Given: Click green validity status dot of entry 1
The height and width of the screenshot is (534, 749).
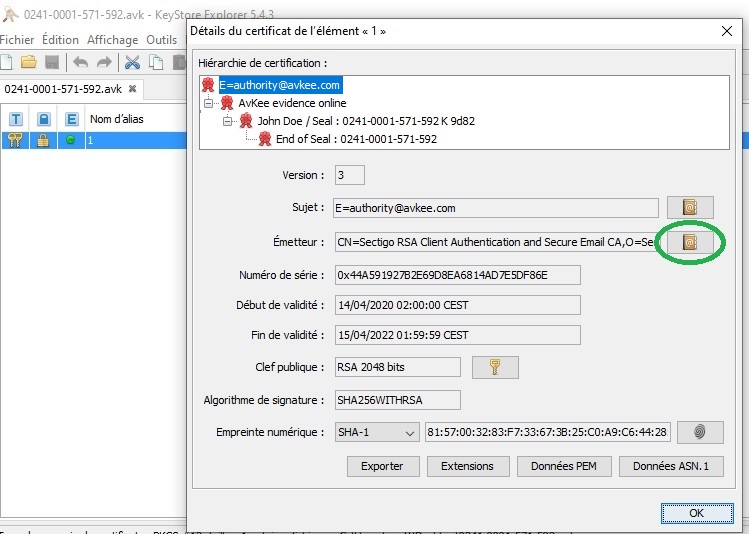Looking at the screenshot, I should pyautogui.click(x=71, y=140).
